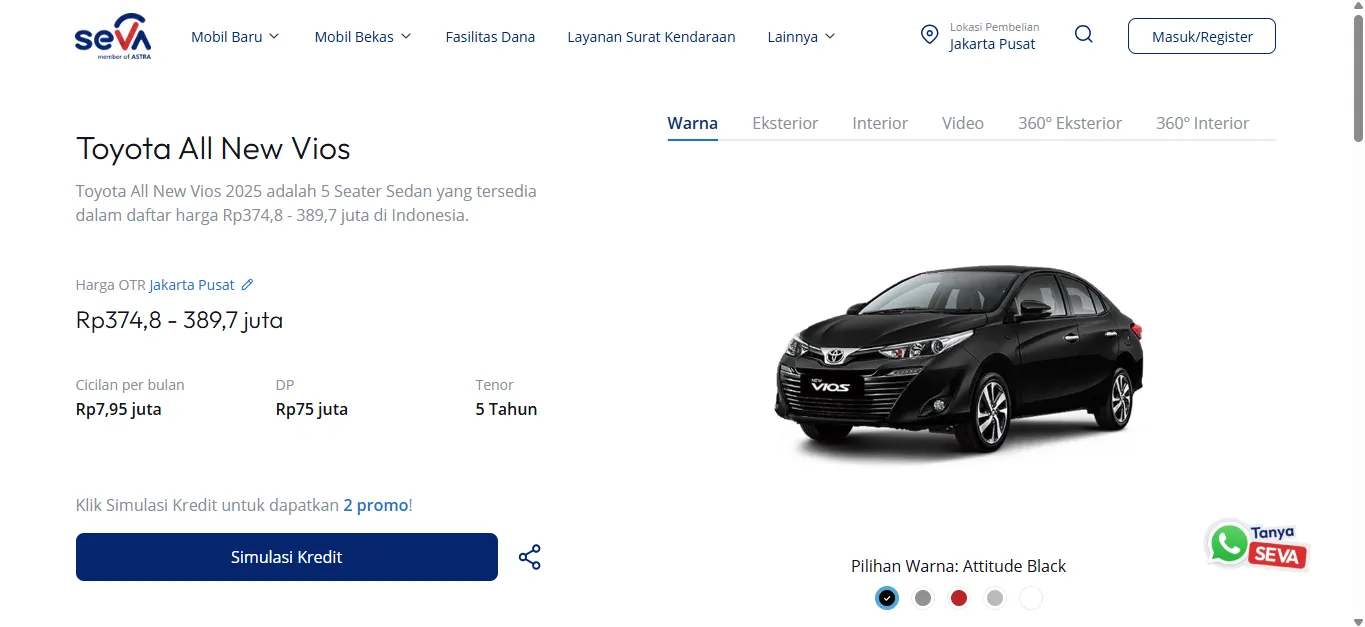Select the gray car color option
The image size is (1365, 627).
pos(922,597)
